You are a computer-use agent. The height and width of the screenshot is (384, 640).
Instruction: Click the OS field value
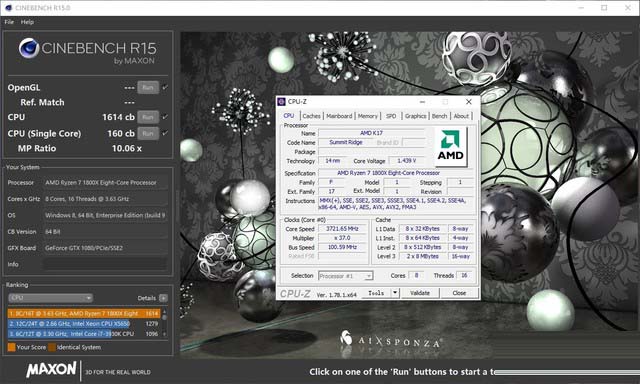pyautogui.click(x=105, y=215)
